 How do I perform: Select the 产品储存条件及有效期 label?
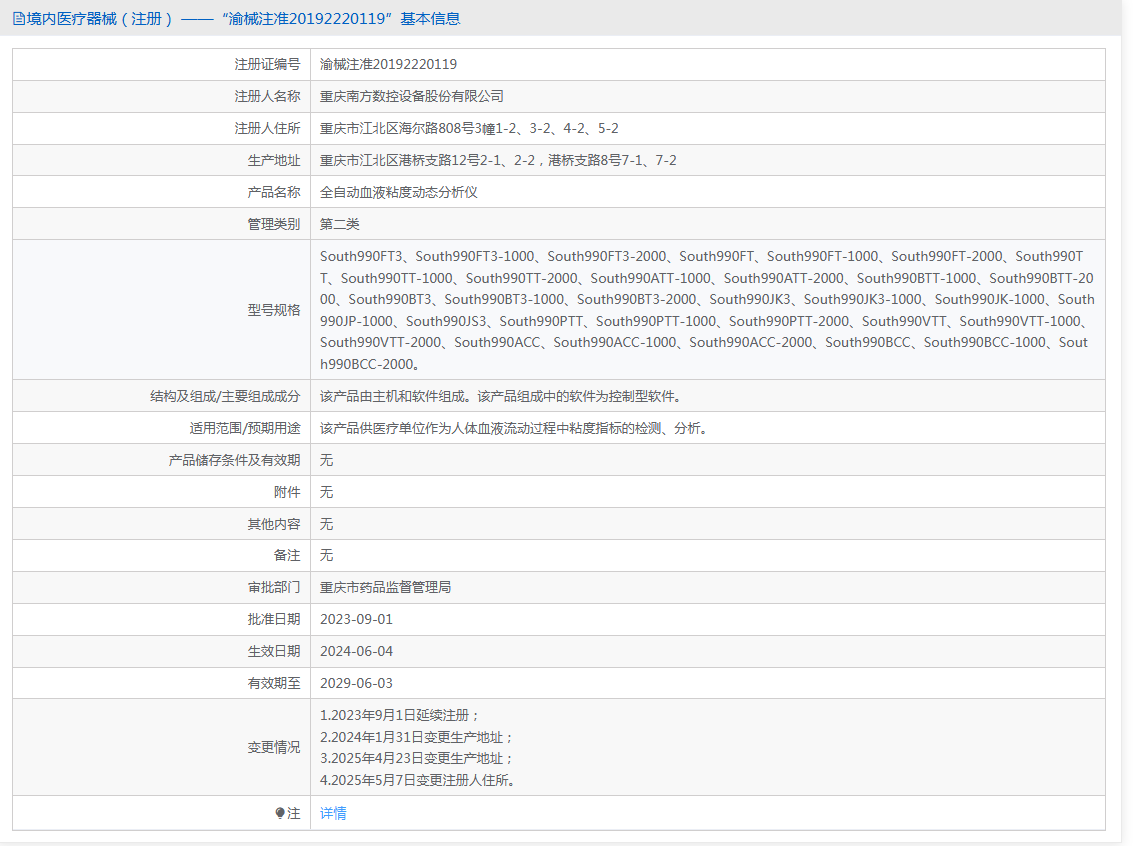235,460
